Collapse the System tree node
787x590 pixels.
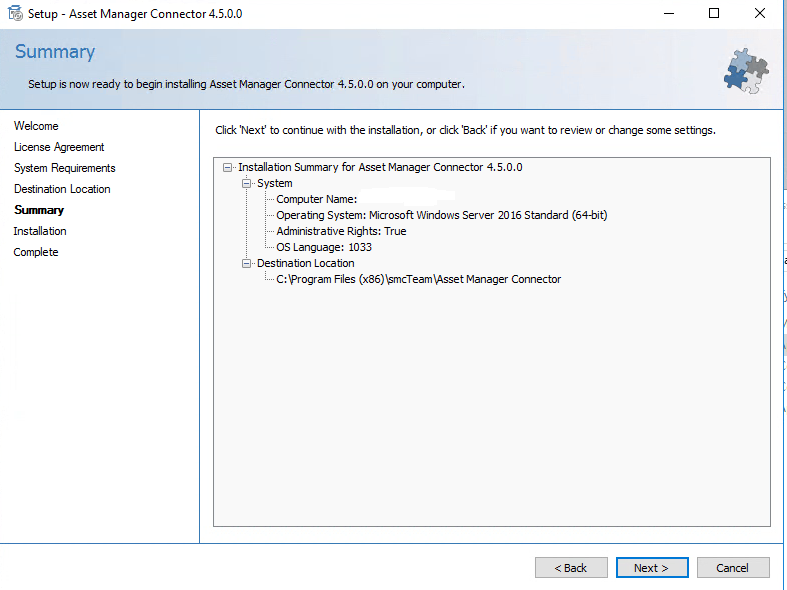click(247, 184)
